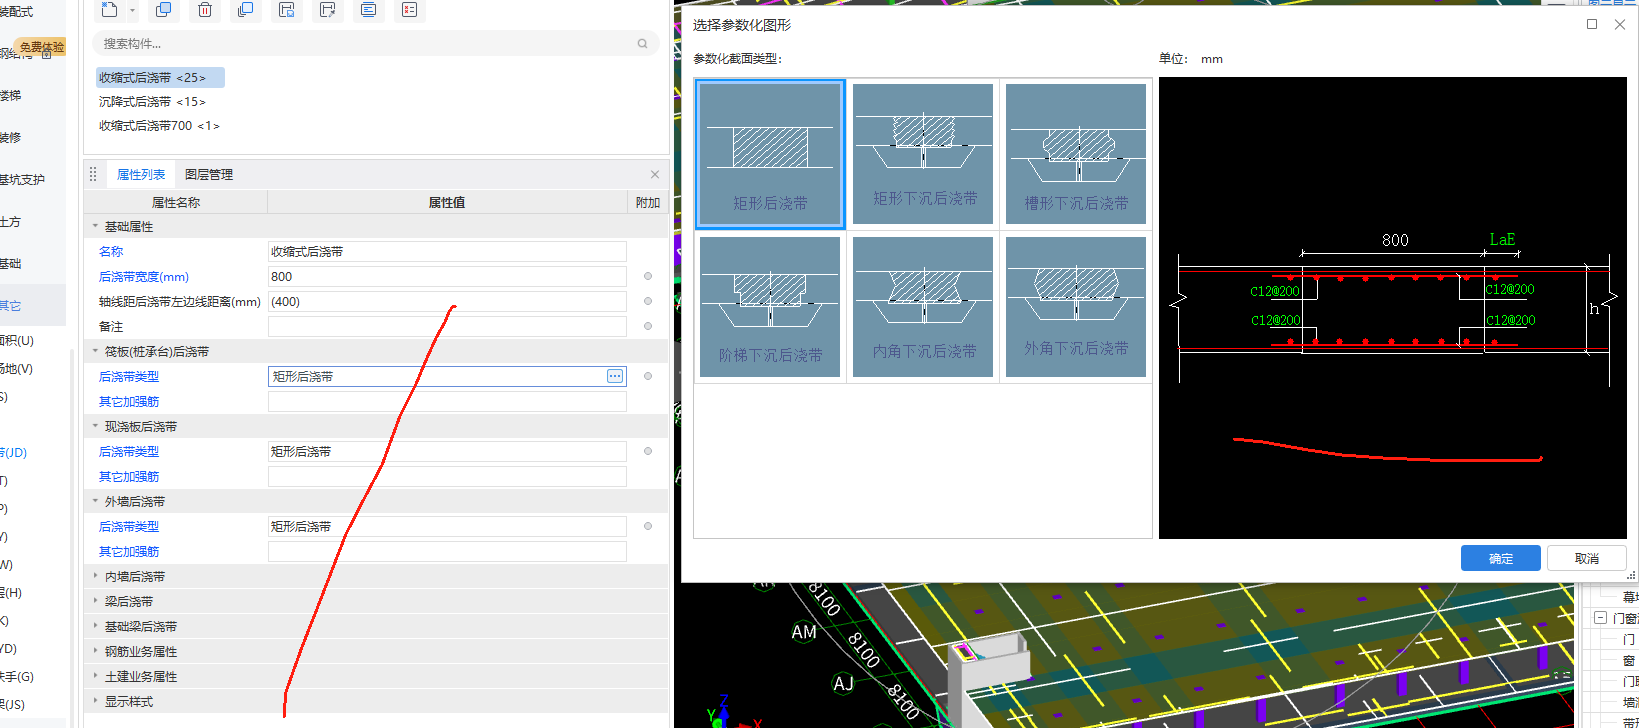Click the 确定 button
Image resolution: width=1639 pixels, height=728 pixels.
1500,558
